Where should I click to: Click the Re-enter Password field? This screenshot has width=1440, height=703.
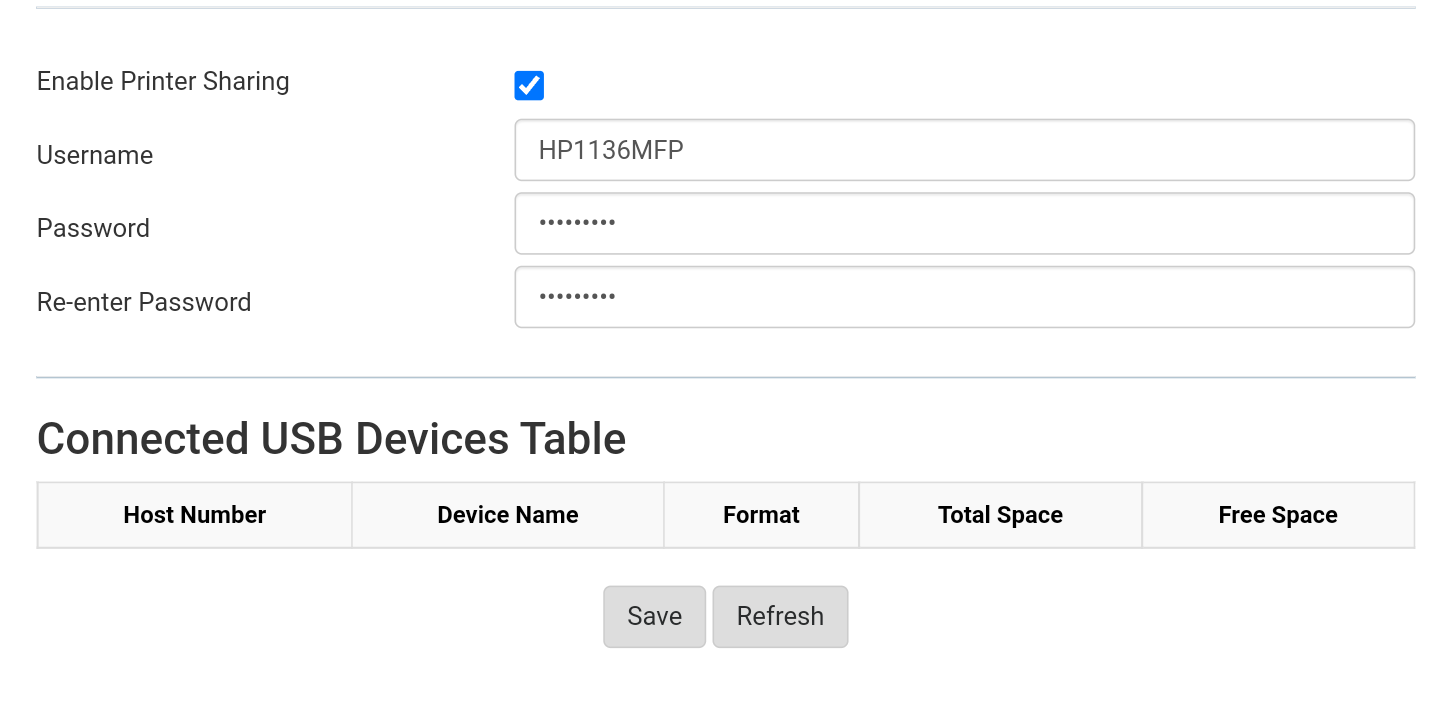[963, 296]
